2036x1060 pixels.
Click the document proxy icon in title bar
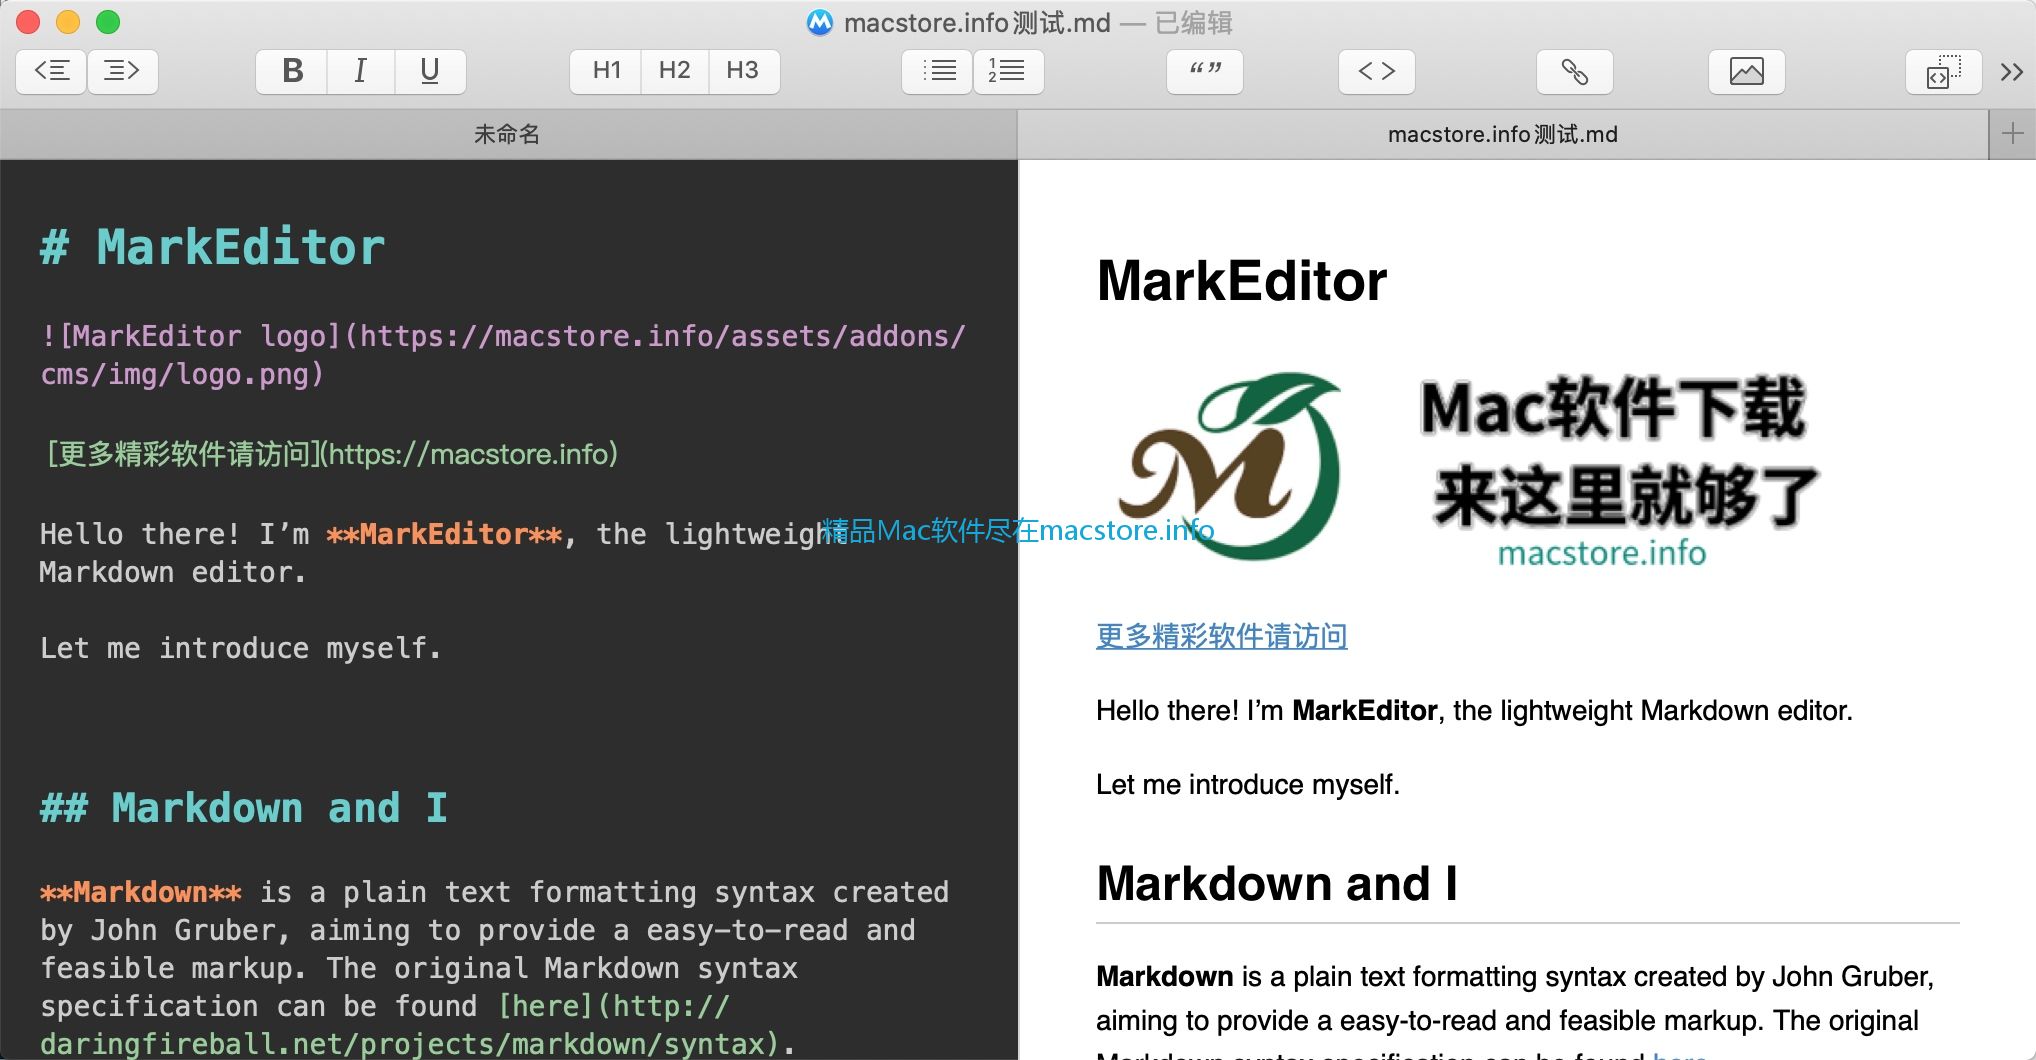820,22
